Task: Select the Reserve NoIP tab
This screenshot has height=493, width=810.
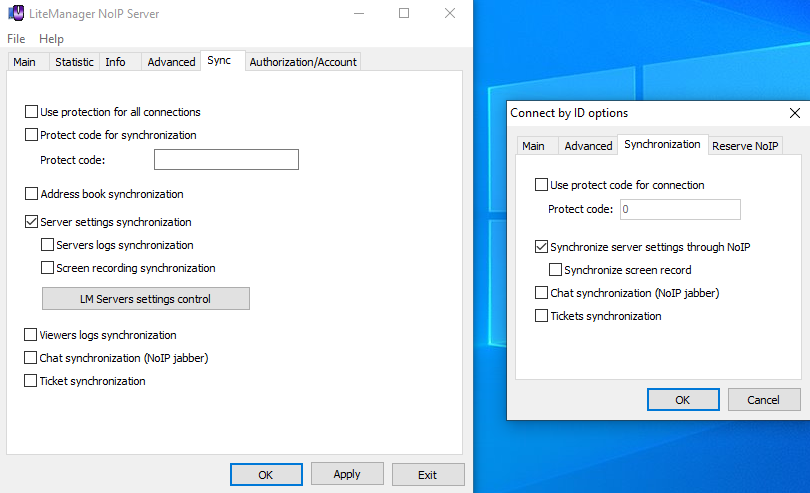Action: (745, 146)
